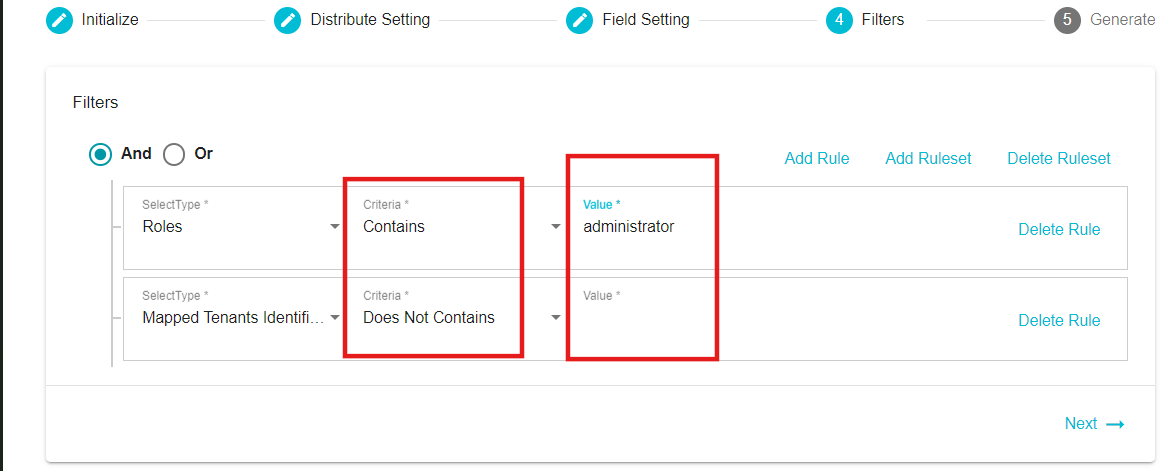Screen dimensions: 1171x471
Task: Select the And radio button
Action: (x=100, y=155)
